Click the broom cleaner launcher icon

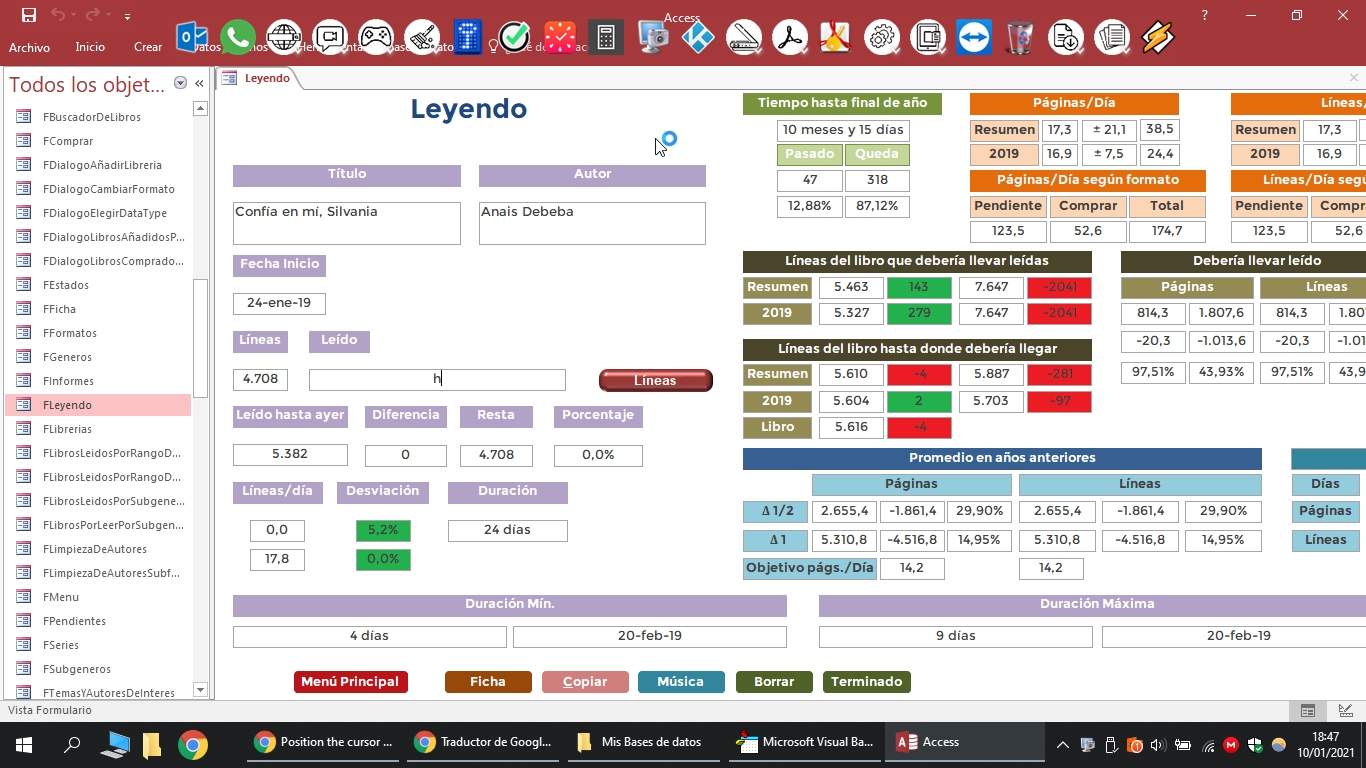pyautogui.click(x=422, y=38)
